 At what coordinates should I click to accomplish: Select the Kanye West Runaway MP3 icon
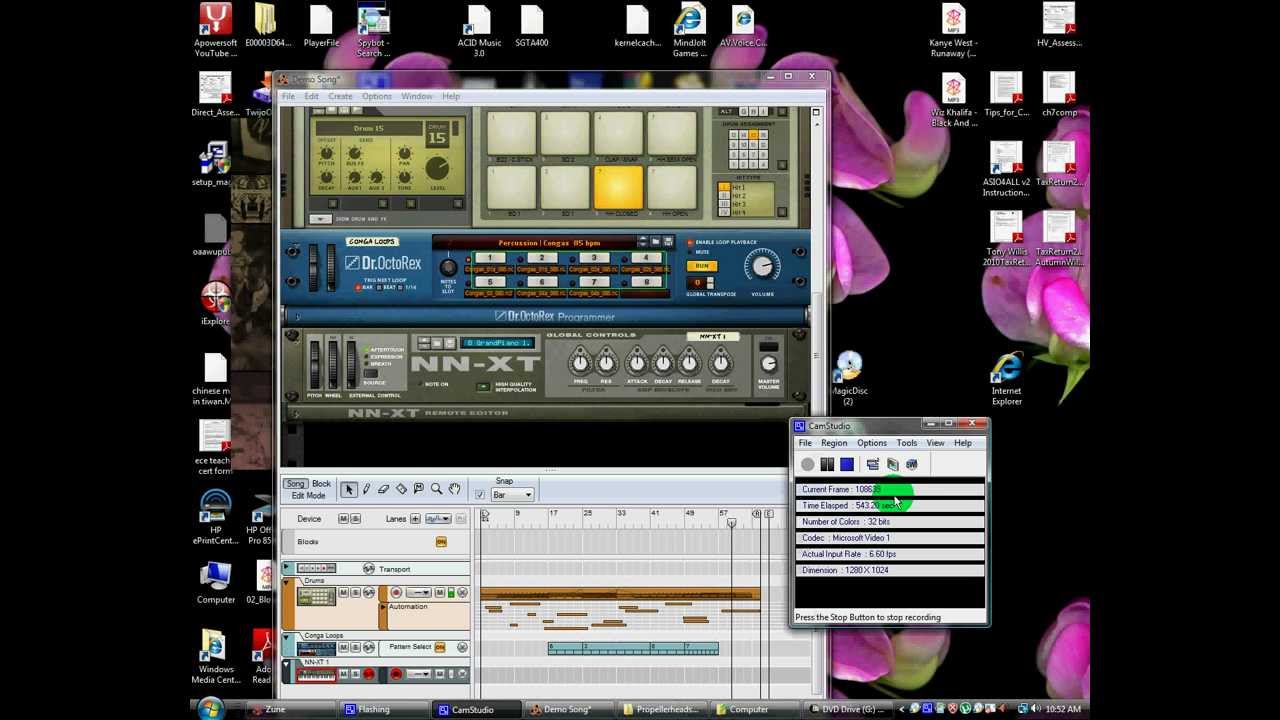(x=953, y=30)
